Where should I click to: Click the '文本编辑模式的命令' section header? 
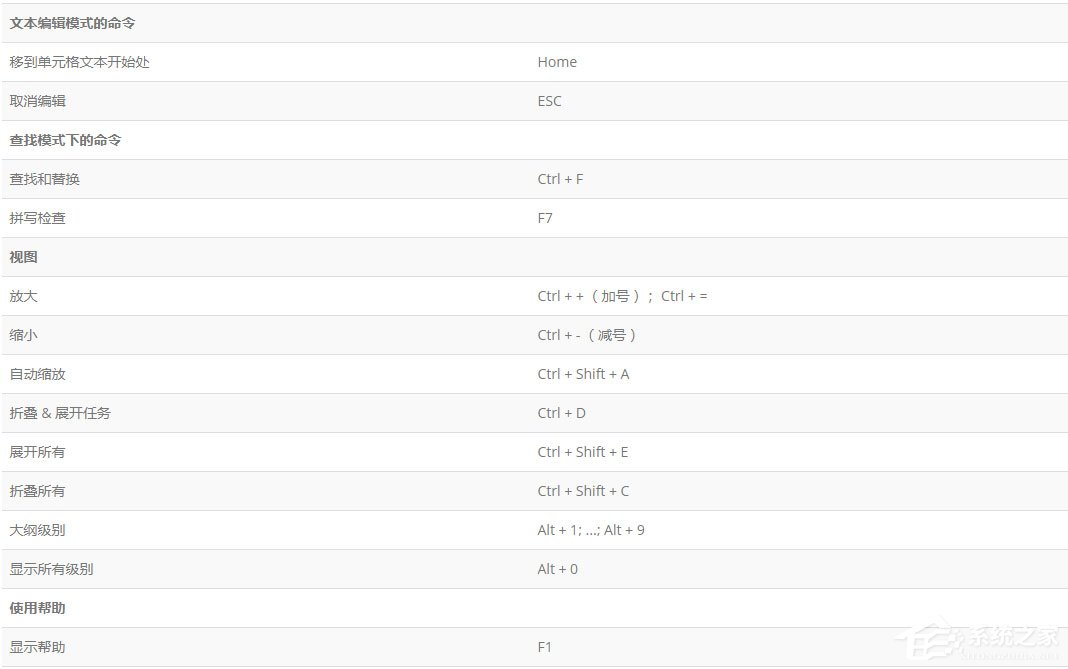pos(72,23)
